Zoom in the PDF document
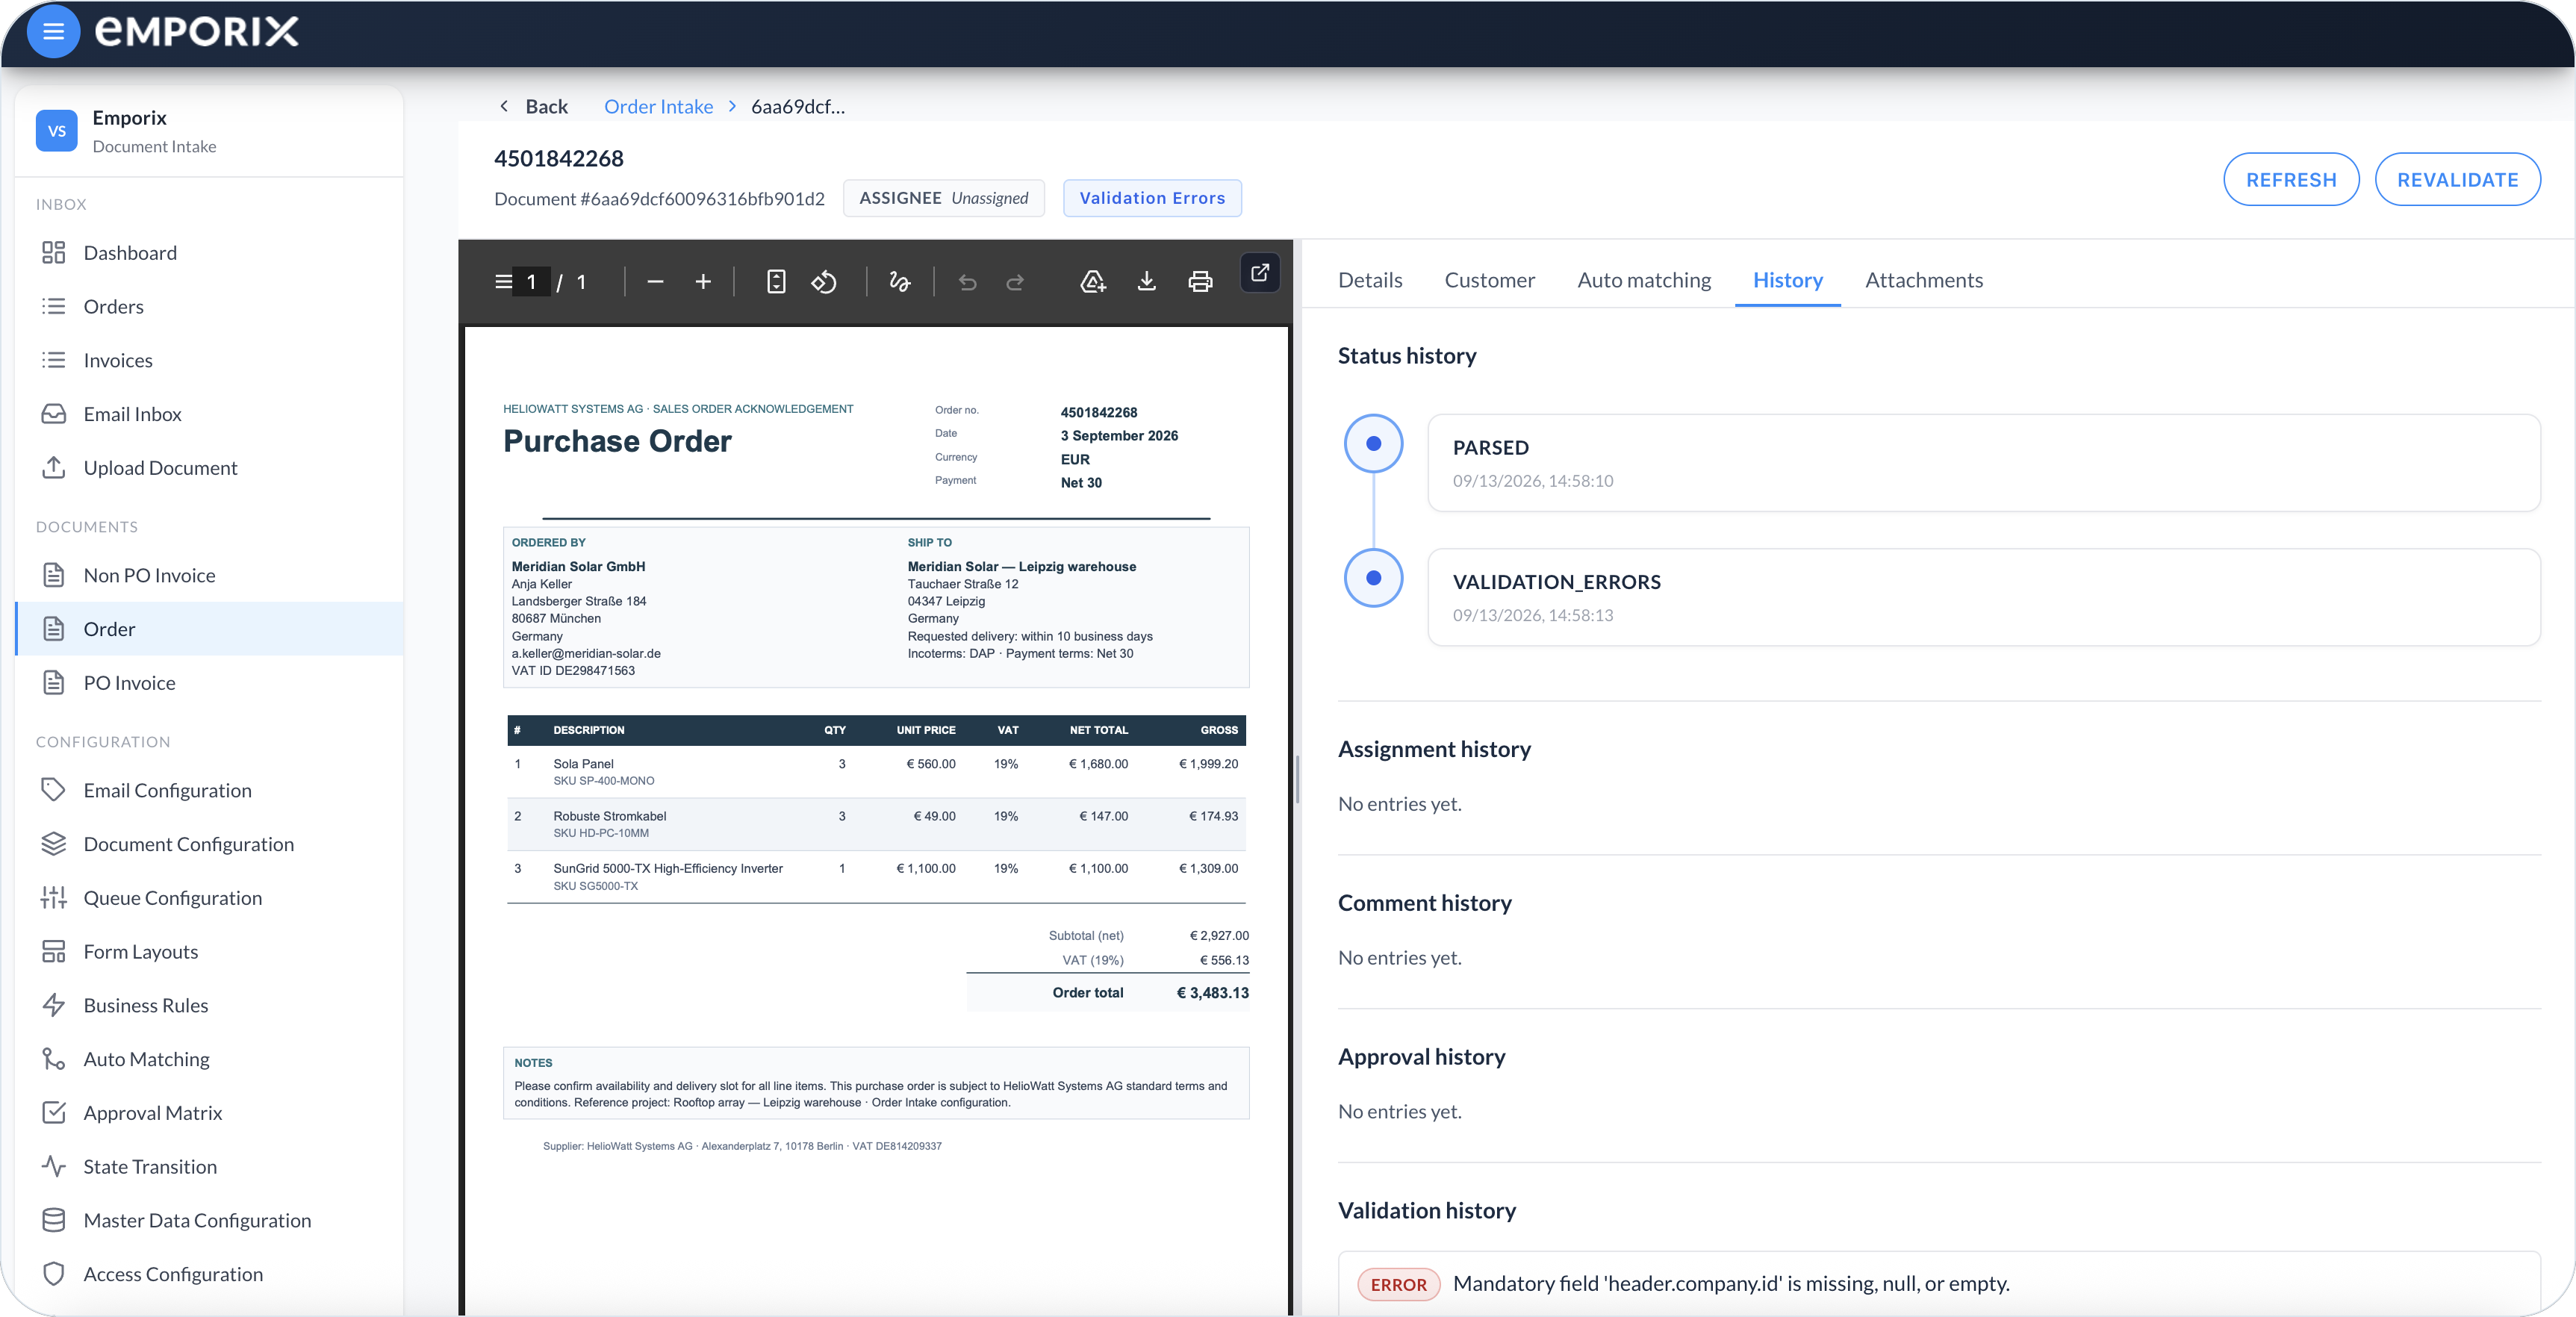Viewport: 2576px width, 1317px height. (x=703, y=282)
